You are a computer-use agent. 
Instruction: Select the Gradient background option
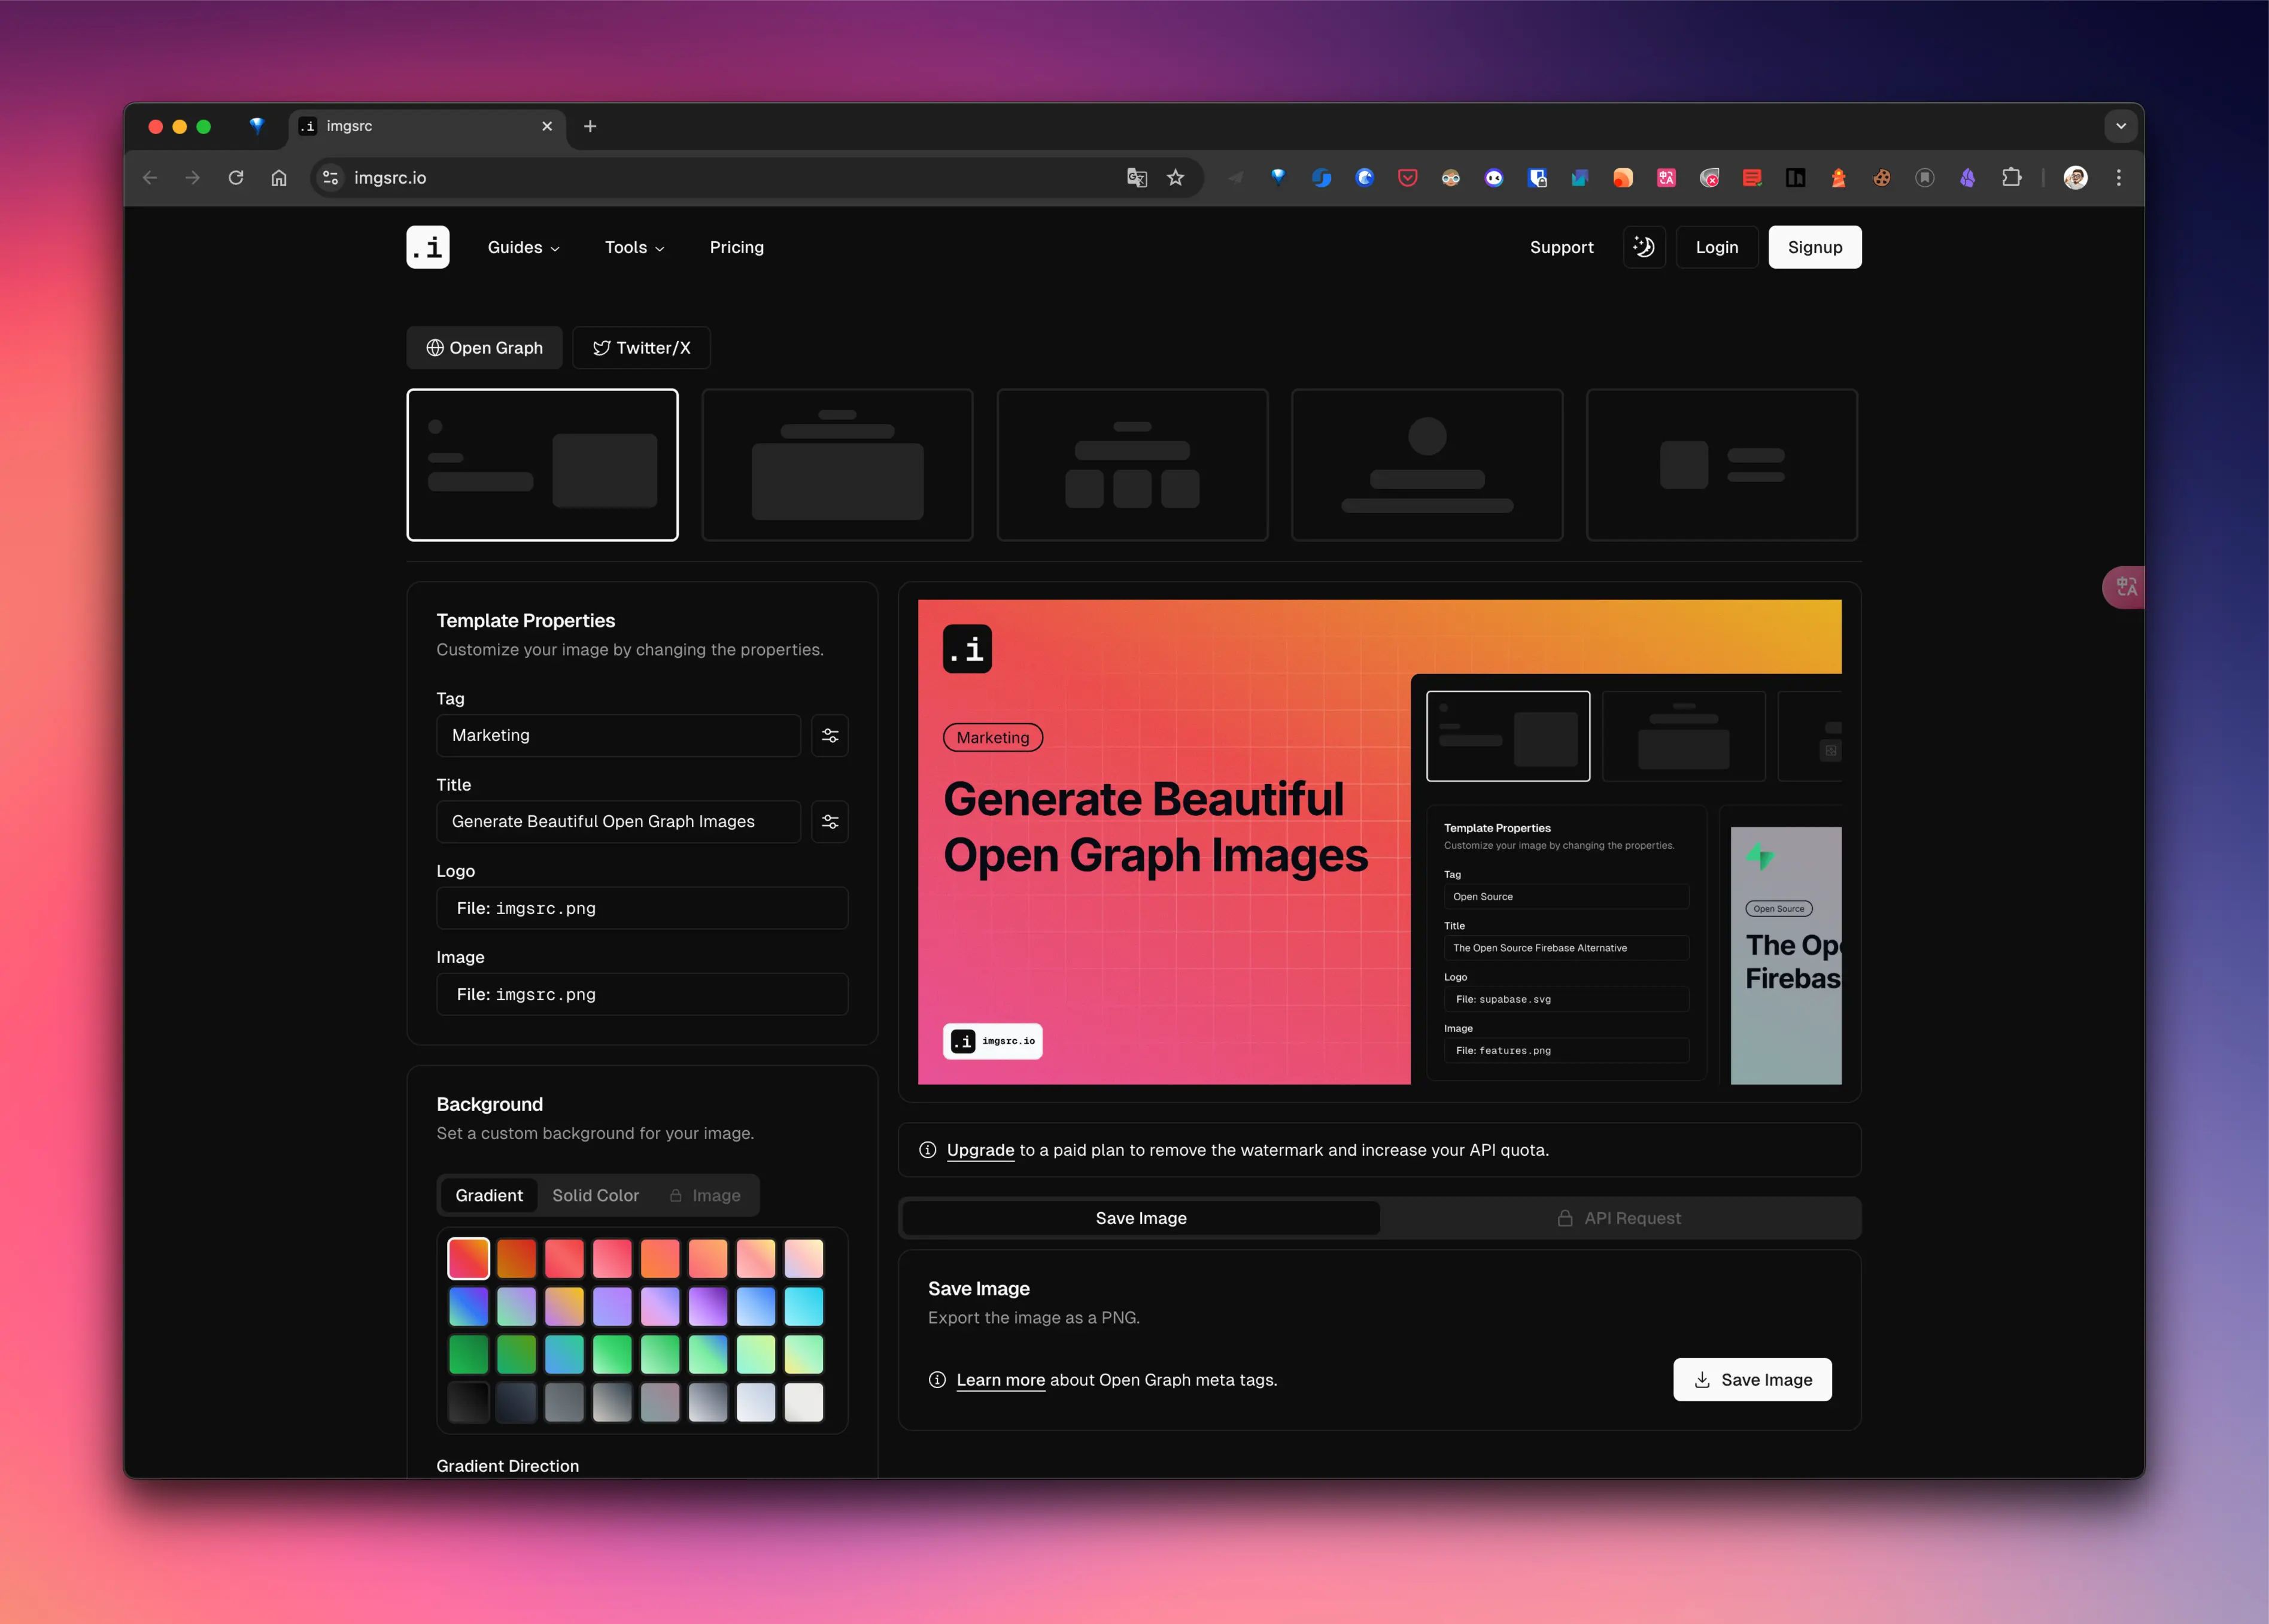489,1195
